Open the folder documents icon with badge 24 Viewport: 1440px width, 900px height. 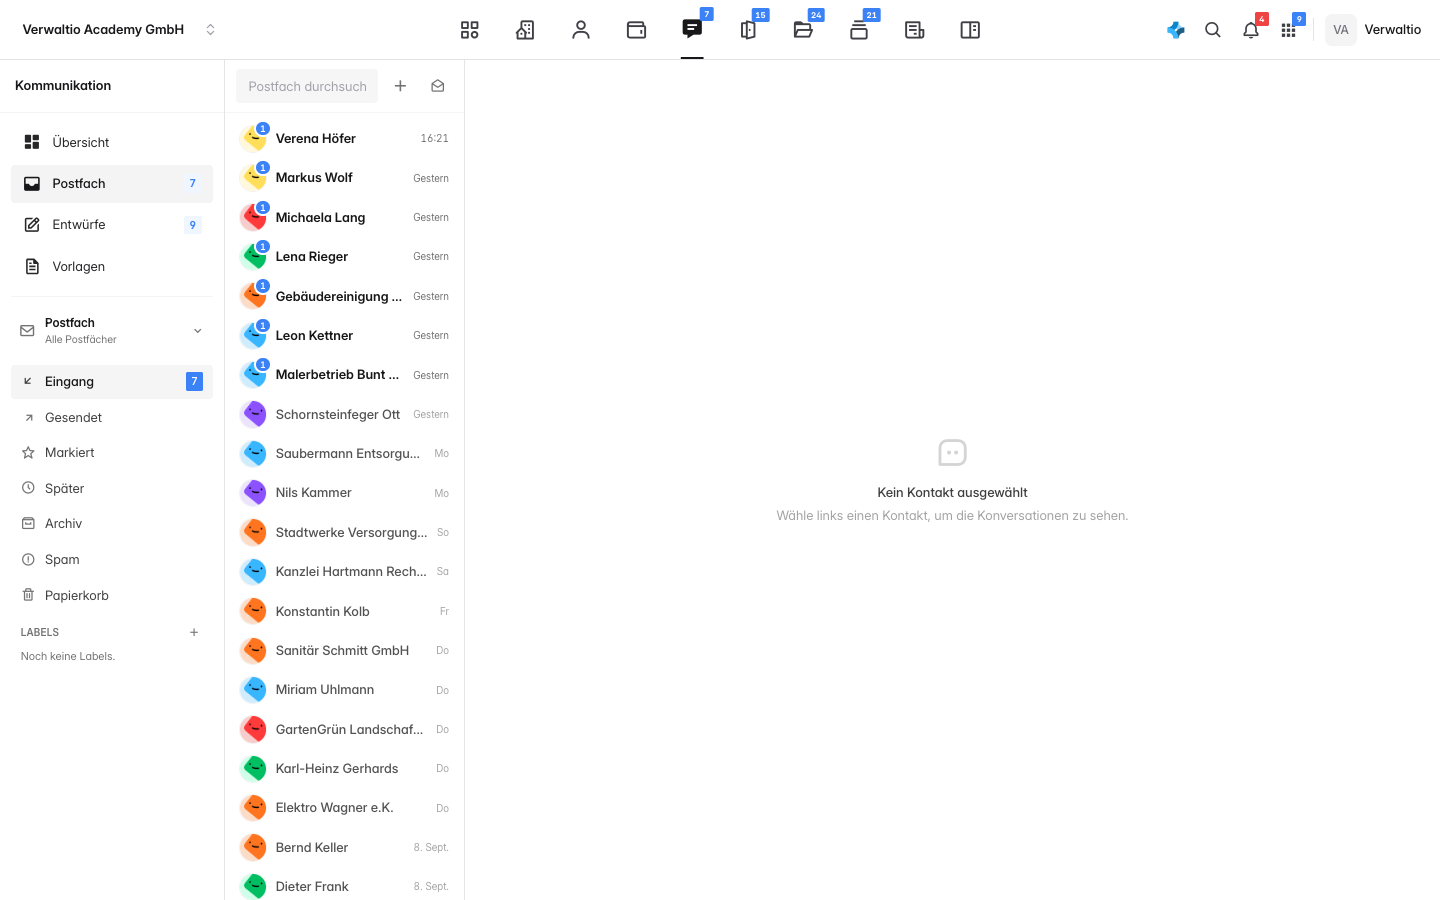coord(803,30)
